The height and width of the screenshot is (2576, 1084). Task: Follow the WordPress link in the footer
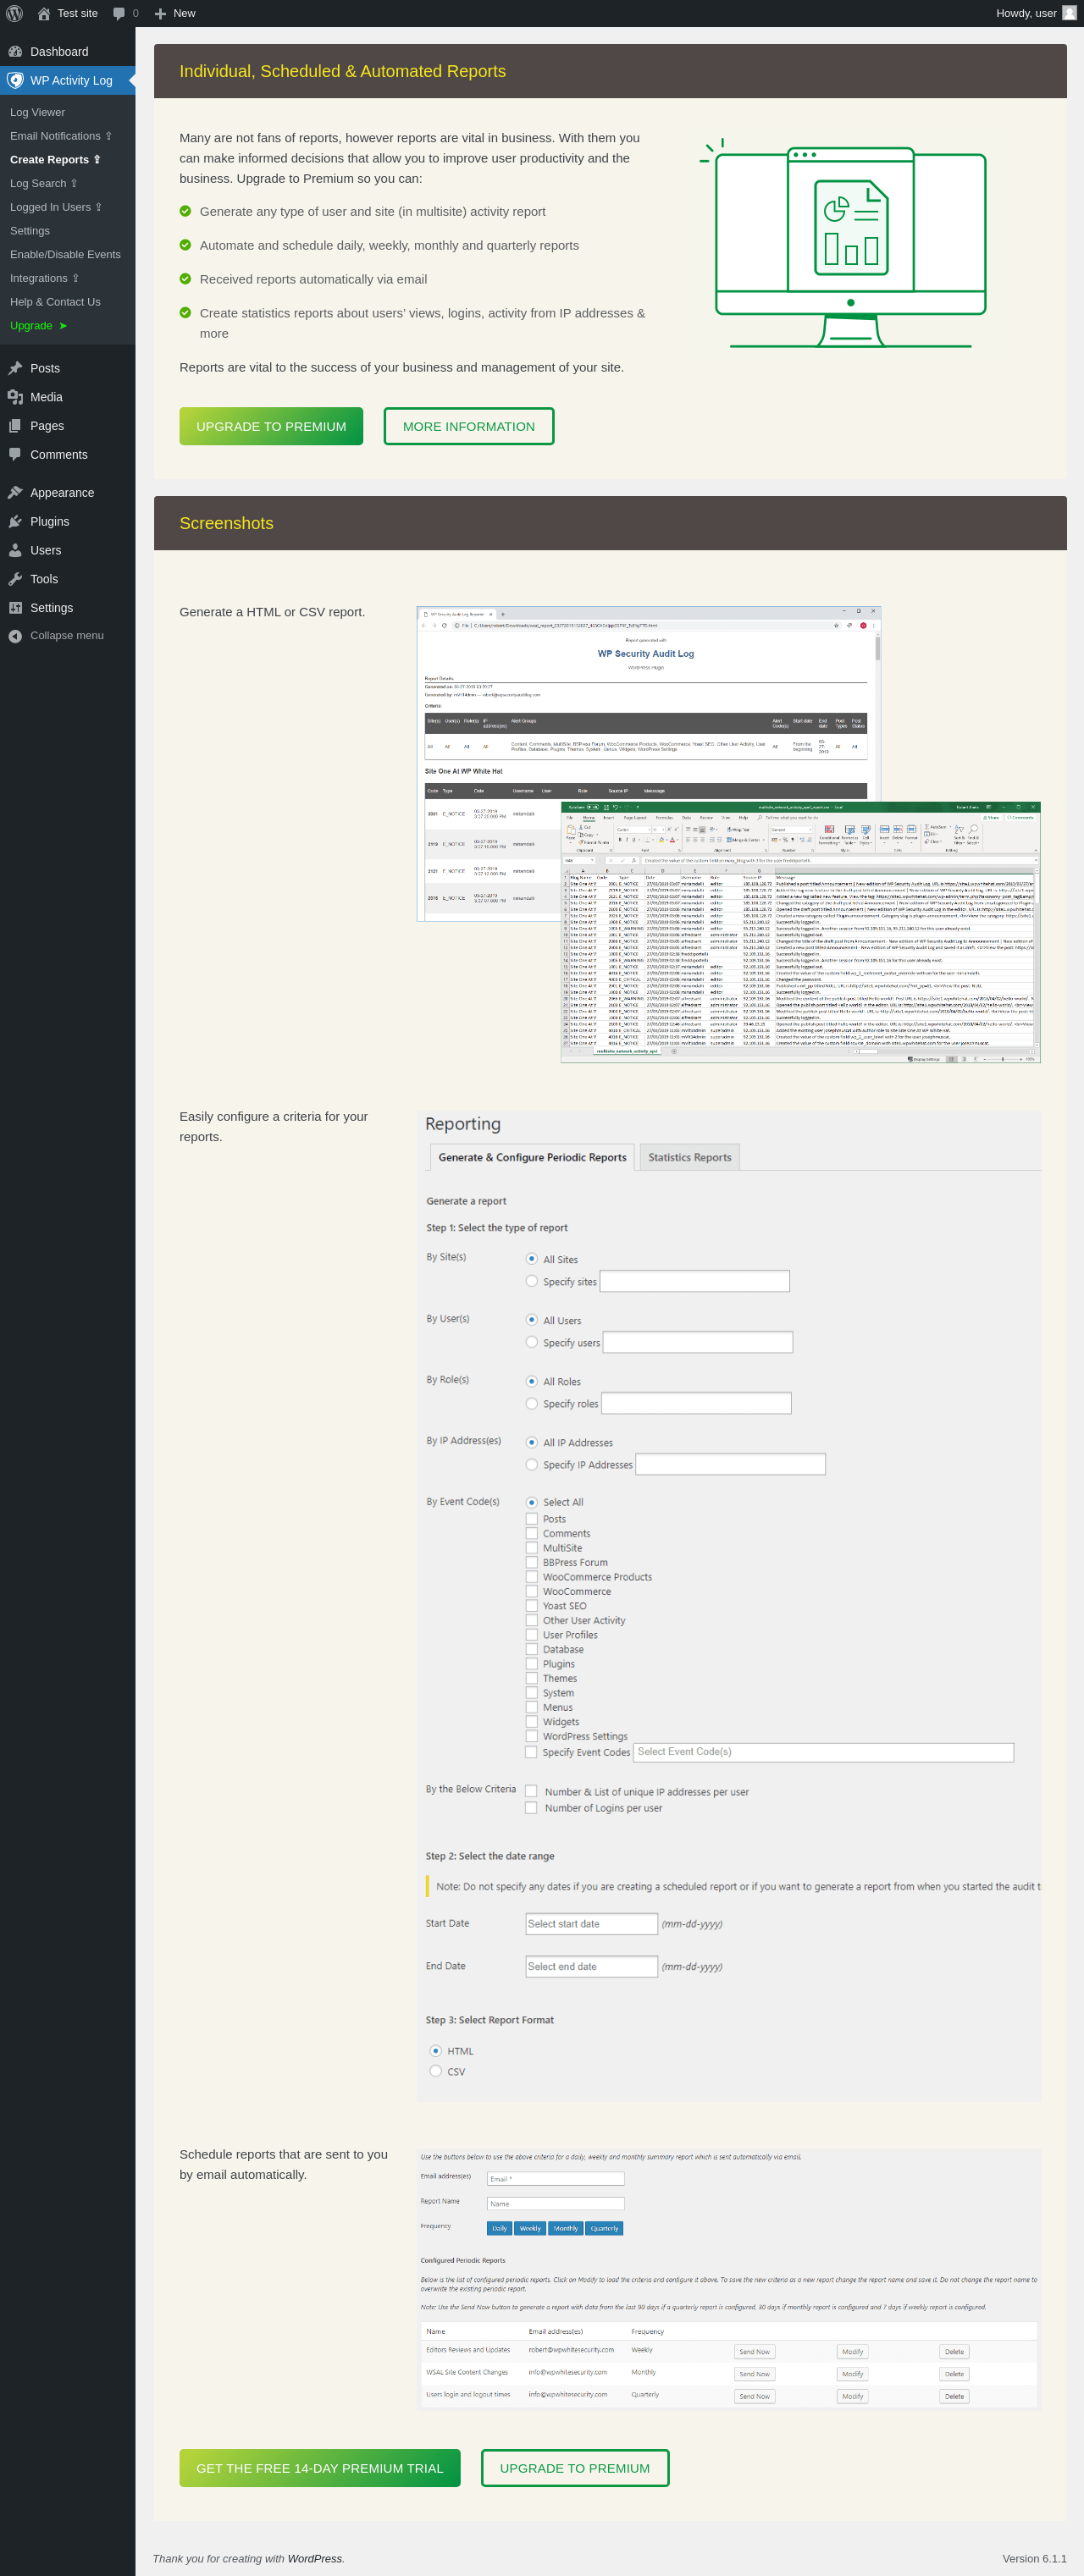coord(314,2558)
